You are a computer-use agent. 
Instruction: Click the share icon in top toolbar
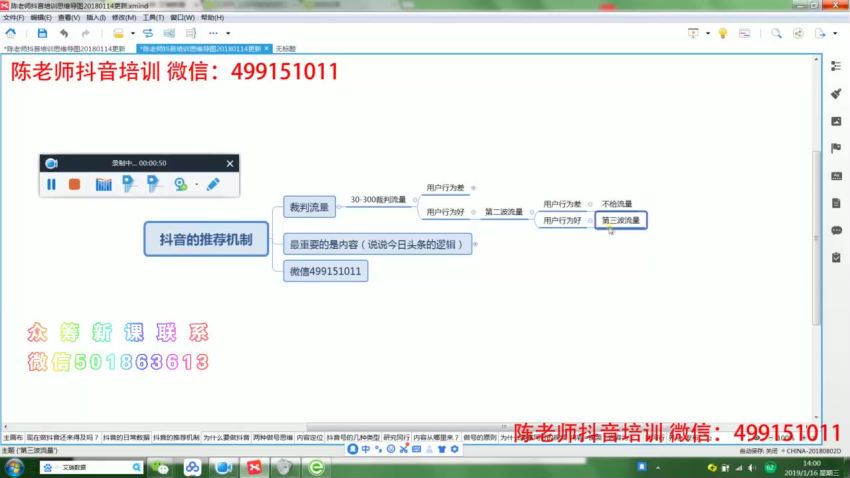click(x=798, y=34)
